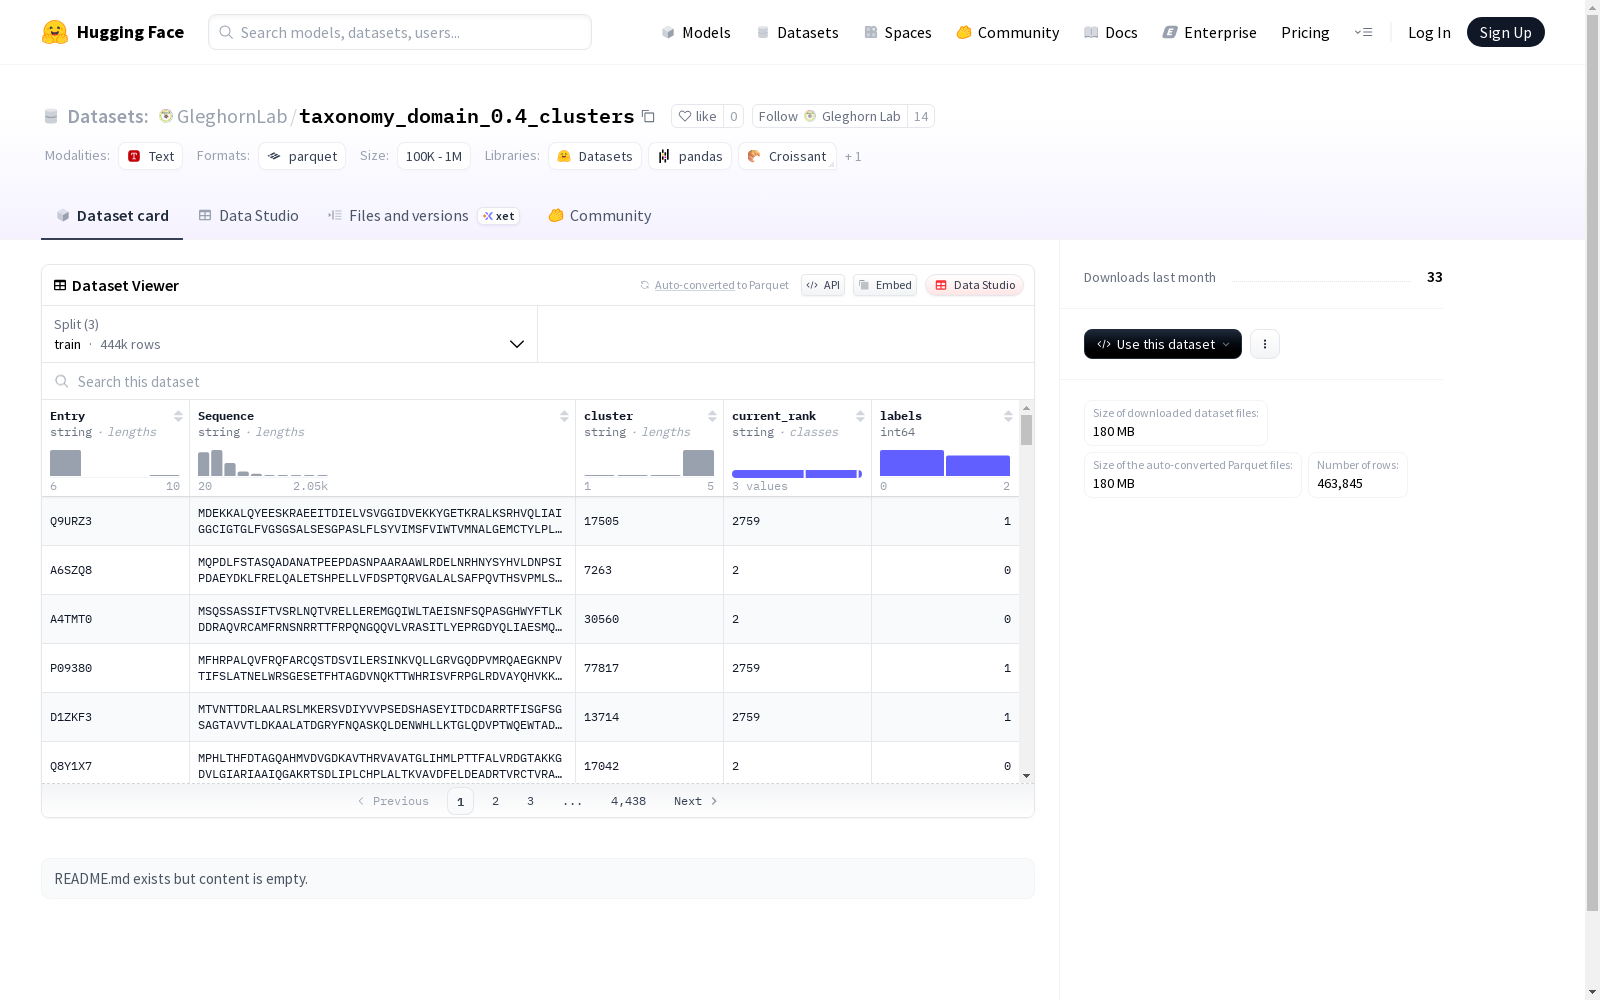Open Docs in the top navigation
Image resolution: width=1600 pixels, height=1000 pixels.
1111,32
